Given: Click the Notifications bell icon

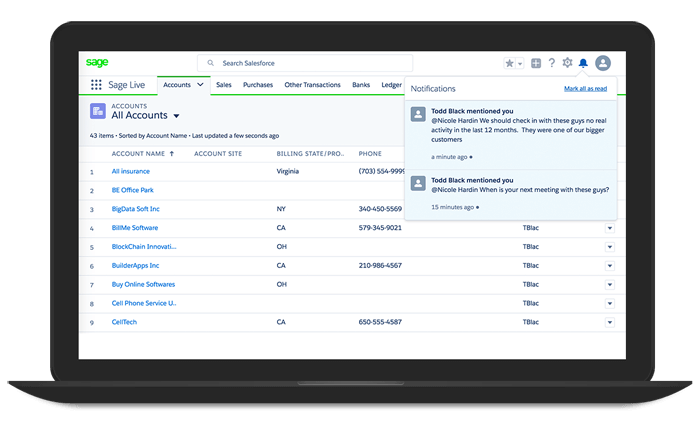Looking at the screenshot, I should 583,63.
